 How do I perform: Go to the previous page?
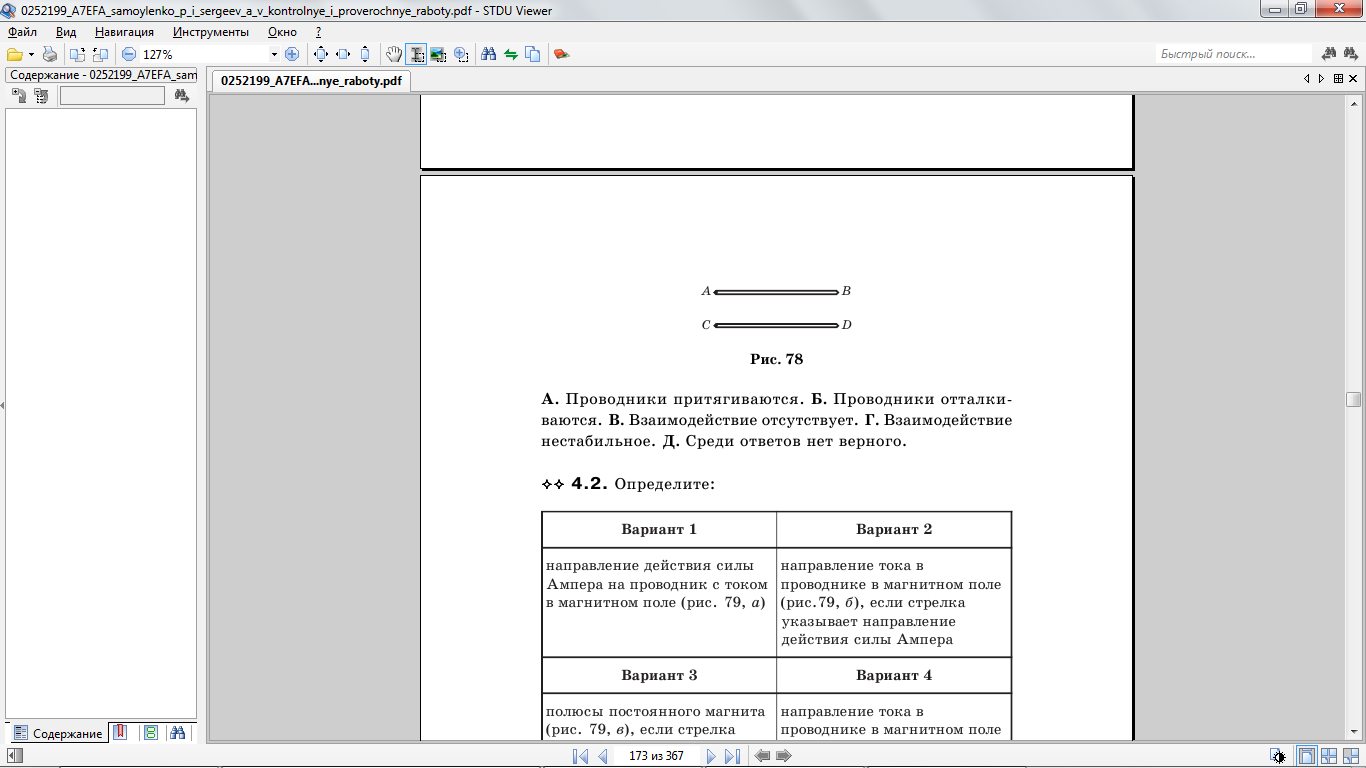pos(603,756)
